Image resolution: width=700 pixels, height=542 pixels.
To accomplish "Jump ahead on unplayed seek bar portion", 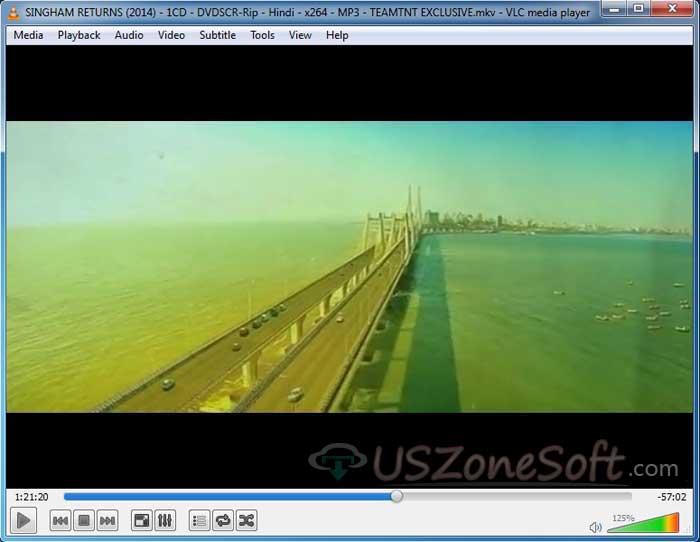I will pyautogui.click(x=517, y=496).
